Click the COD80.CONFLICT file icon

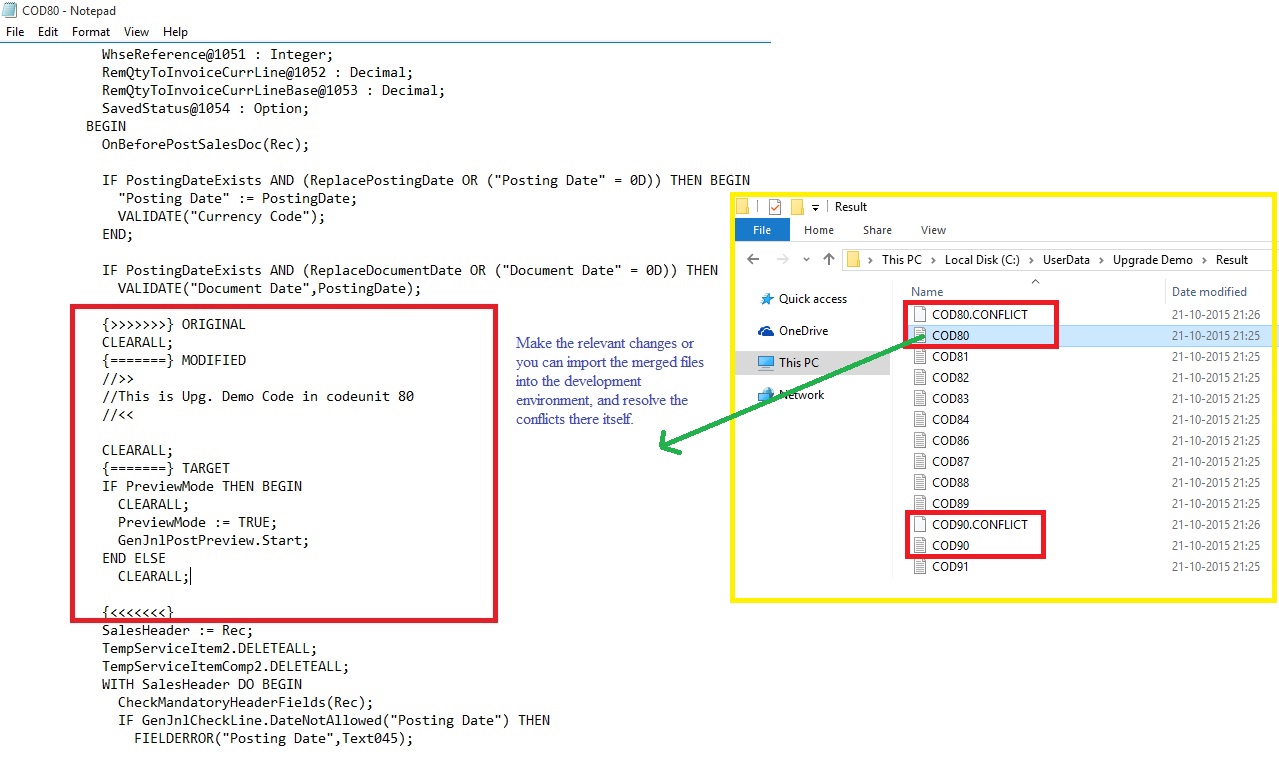pos(920,314)
